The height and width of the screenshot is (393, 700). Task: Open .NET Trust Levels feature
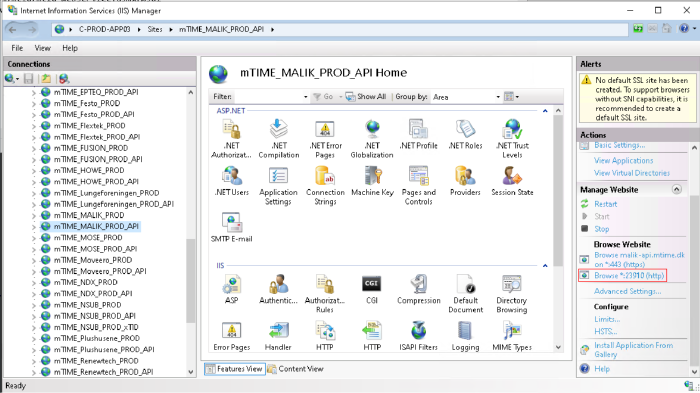(512, 138)
